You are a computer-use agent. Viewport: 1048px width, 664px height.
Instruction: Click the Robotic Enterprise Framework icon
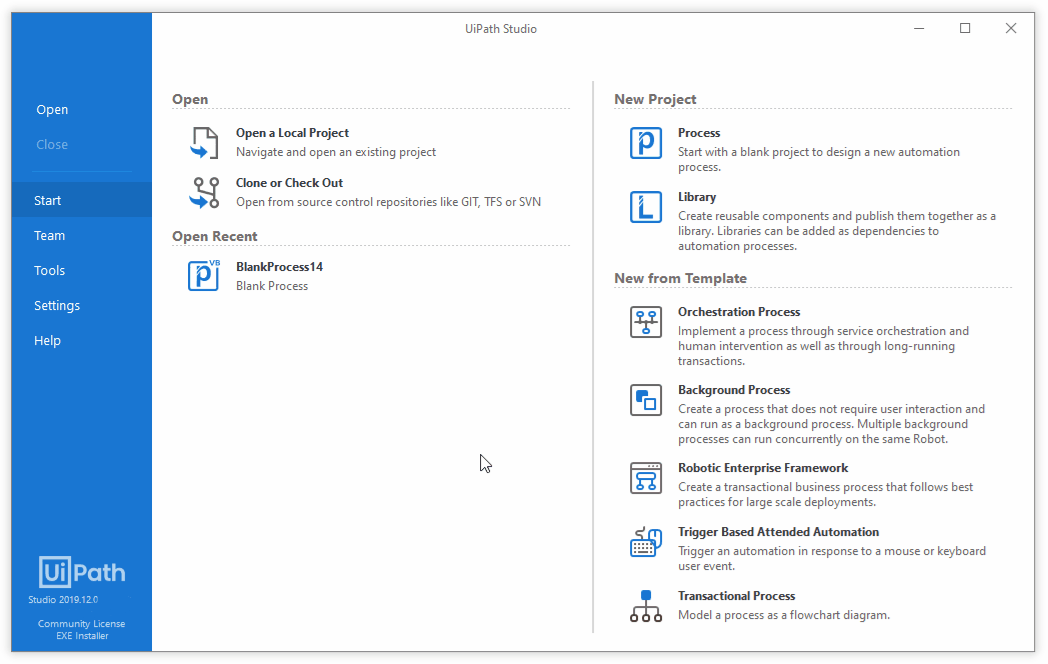point(646,478)
